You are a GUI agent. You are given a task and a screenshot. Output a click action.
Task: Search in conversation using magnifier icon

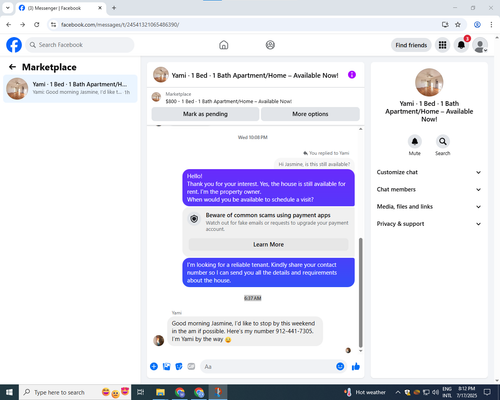pos(443,142)
